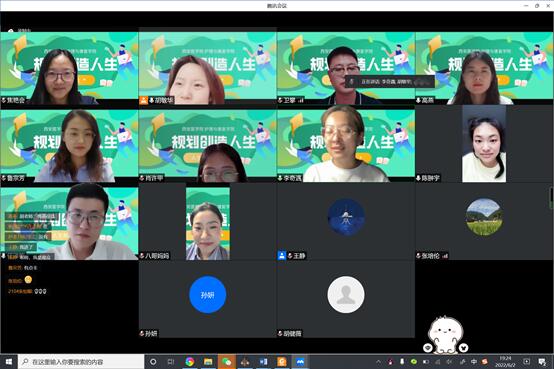Switch the input method 中 indicator
Viewport: 554px width, 369px height.
[x=474, y=362]
